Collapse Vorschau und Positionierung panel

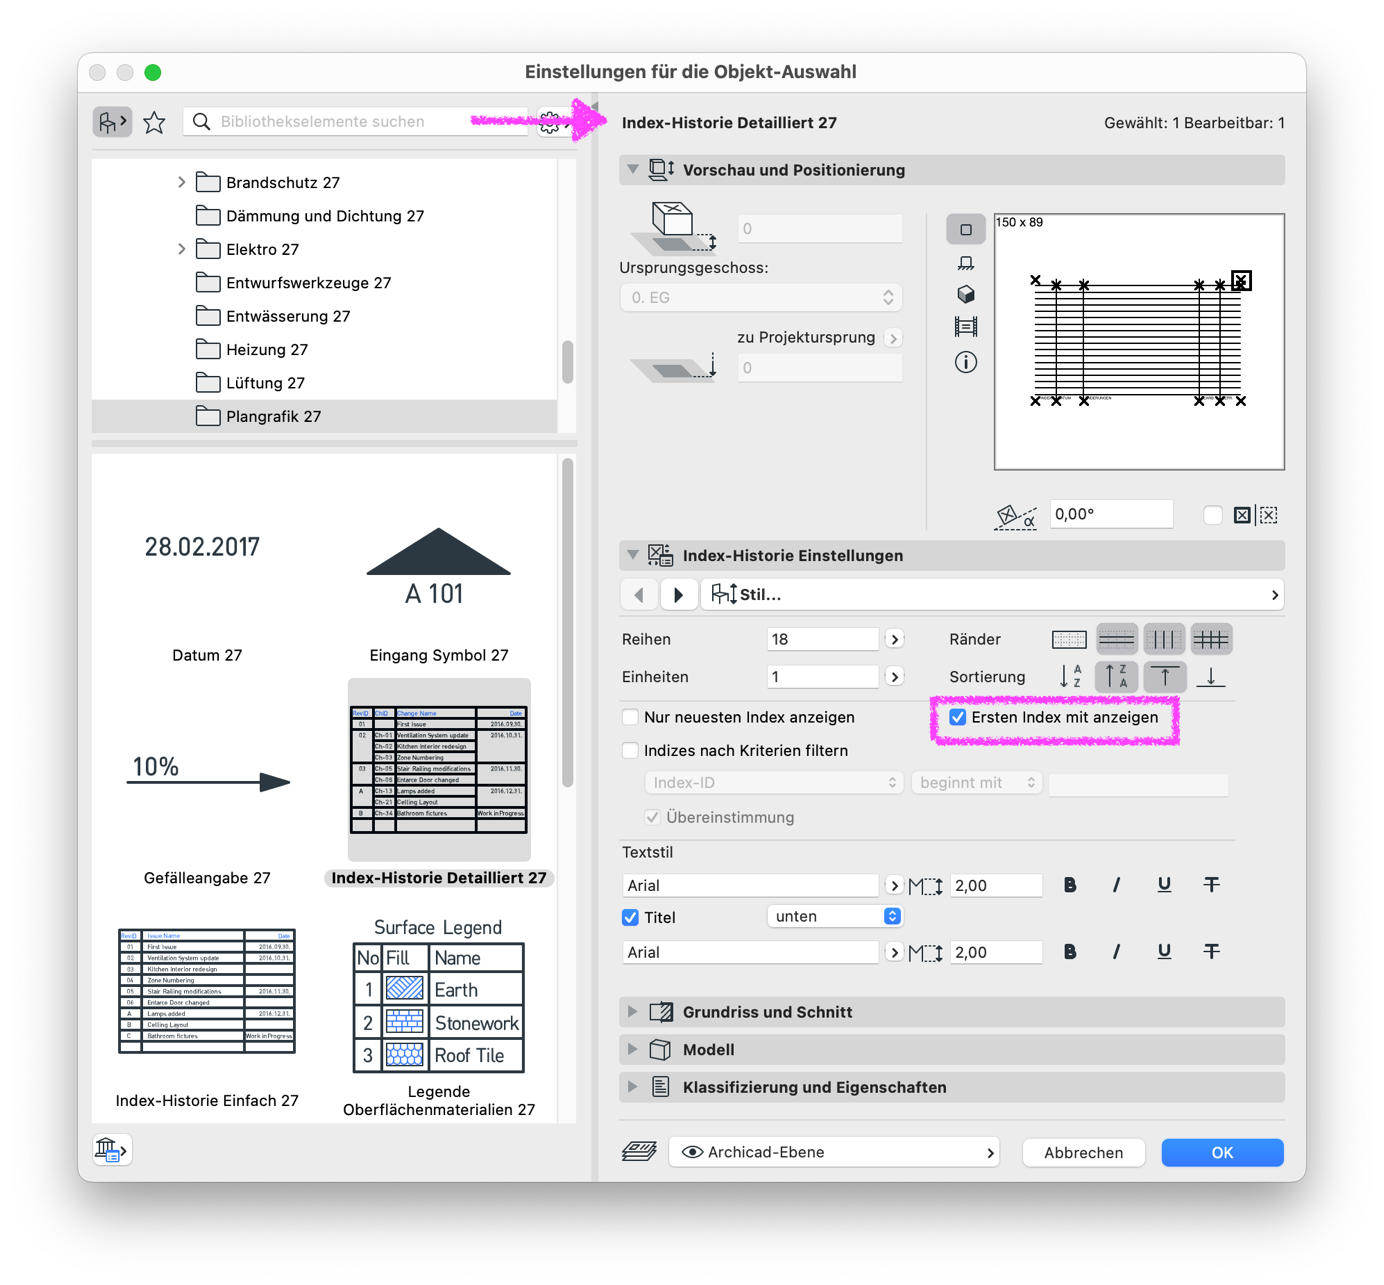coord(632,170)
